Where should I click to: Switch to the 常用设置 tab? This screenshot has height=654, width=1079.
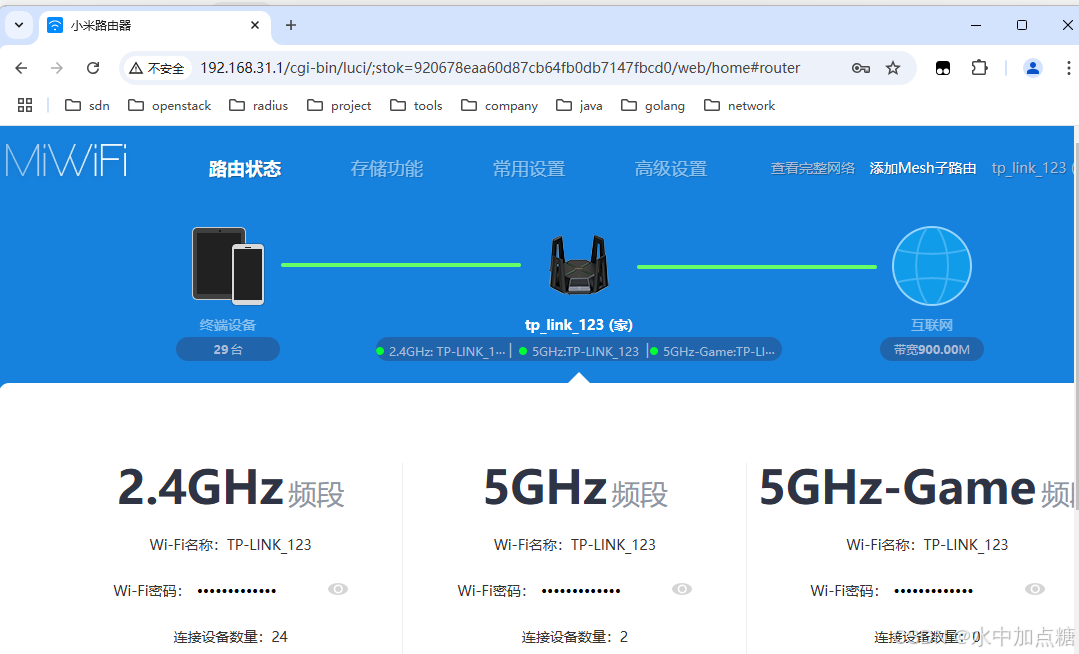point(528,169)
